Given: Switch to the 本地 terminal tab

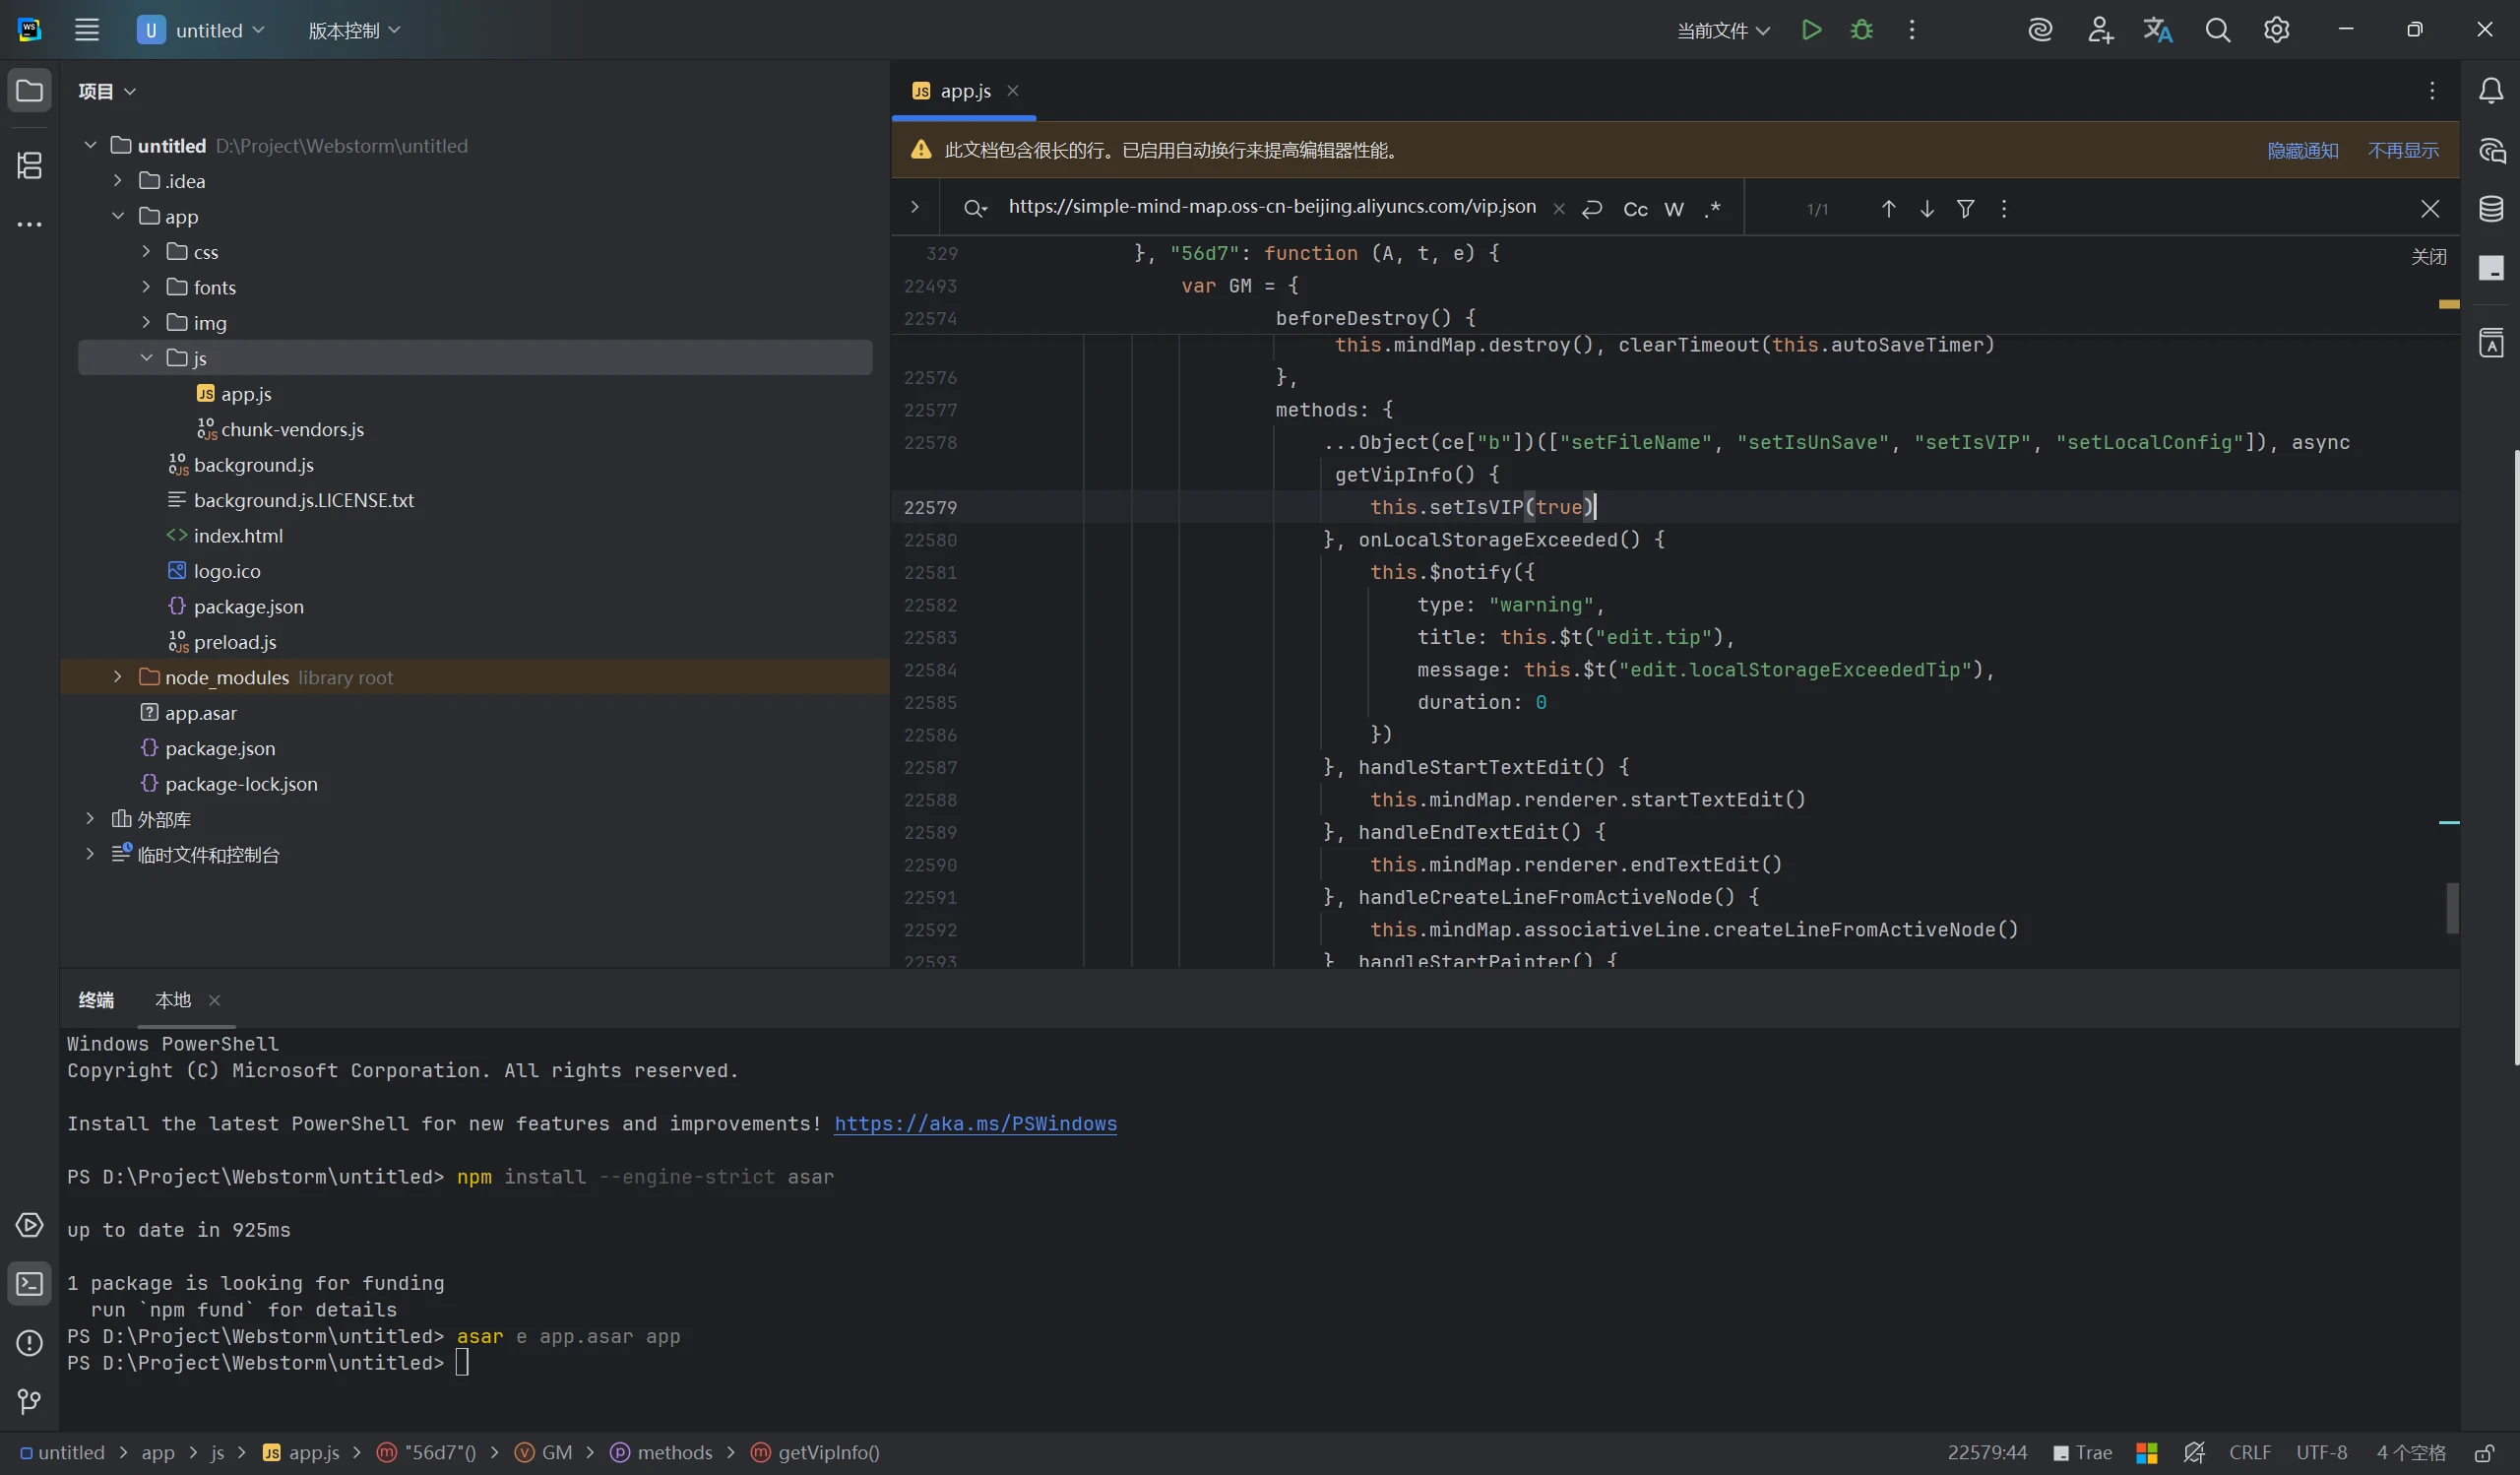Looking at the screenshot, I should 173,1000.
